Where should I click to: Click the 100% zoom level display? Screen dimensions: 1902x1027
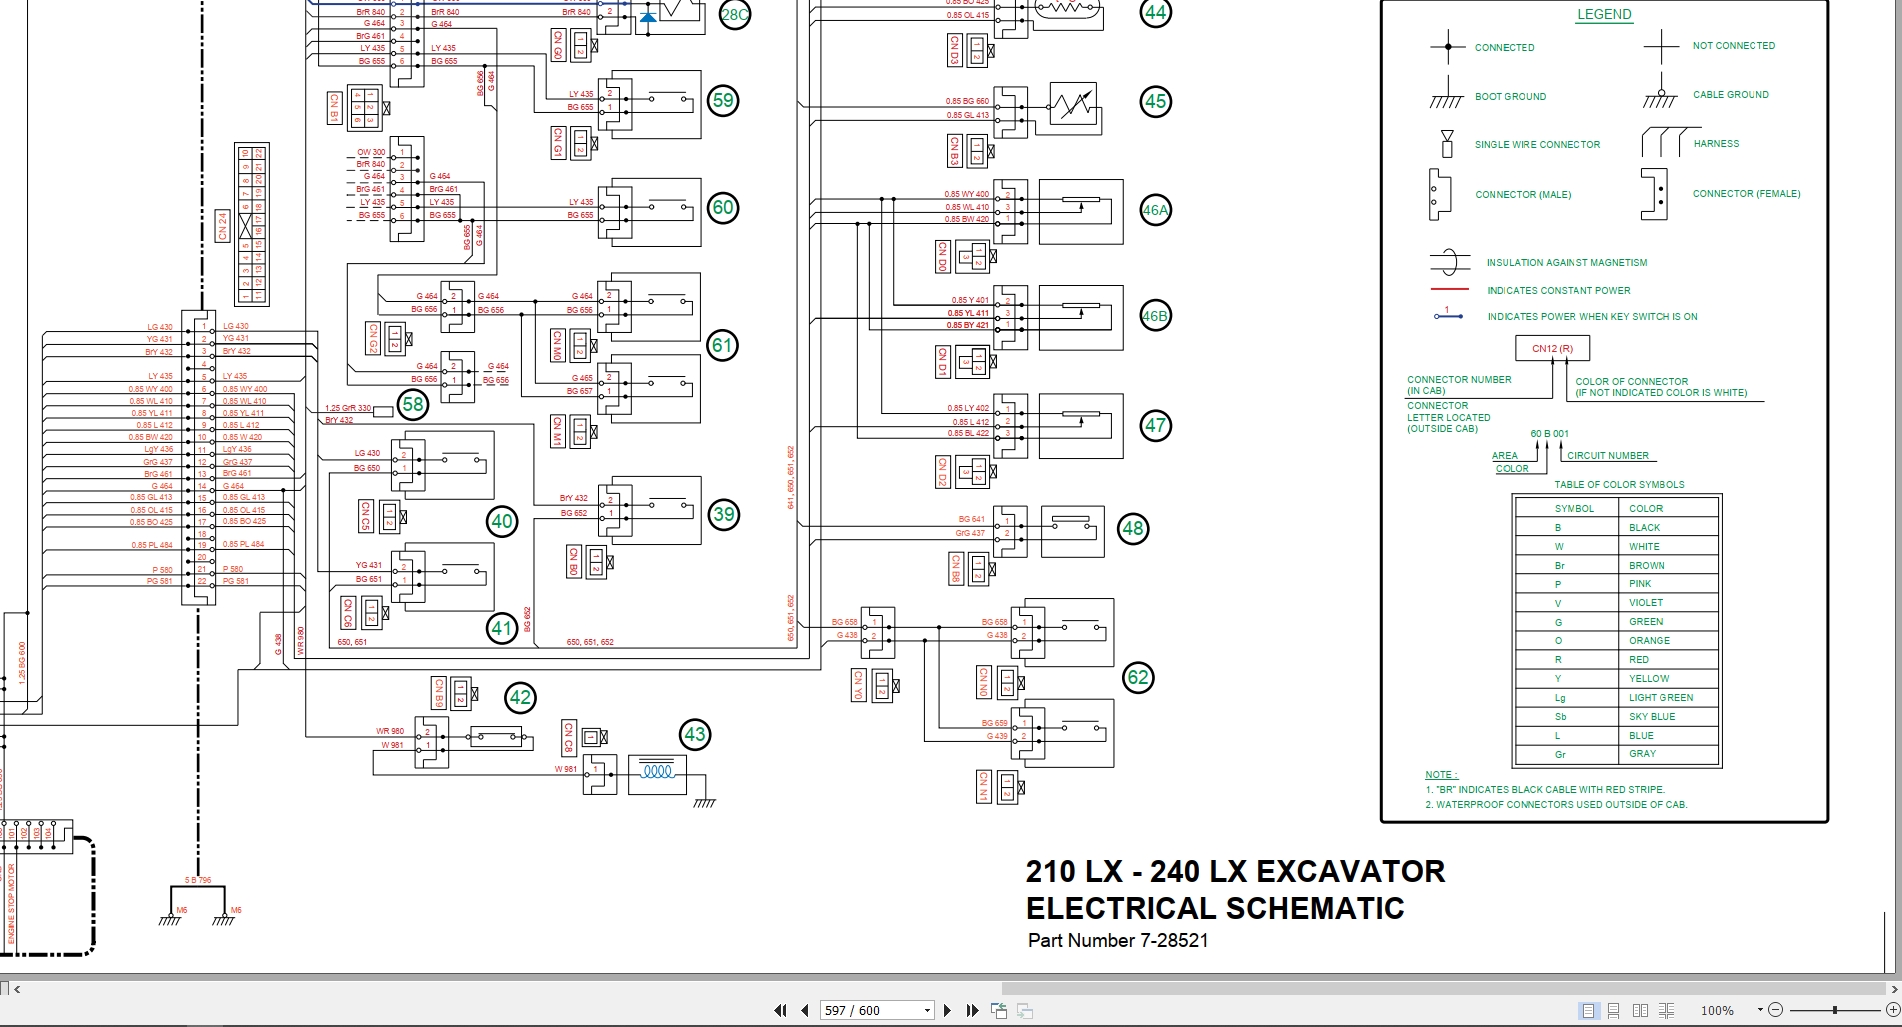tap(1718, 1010)
